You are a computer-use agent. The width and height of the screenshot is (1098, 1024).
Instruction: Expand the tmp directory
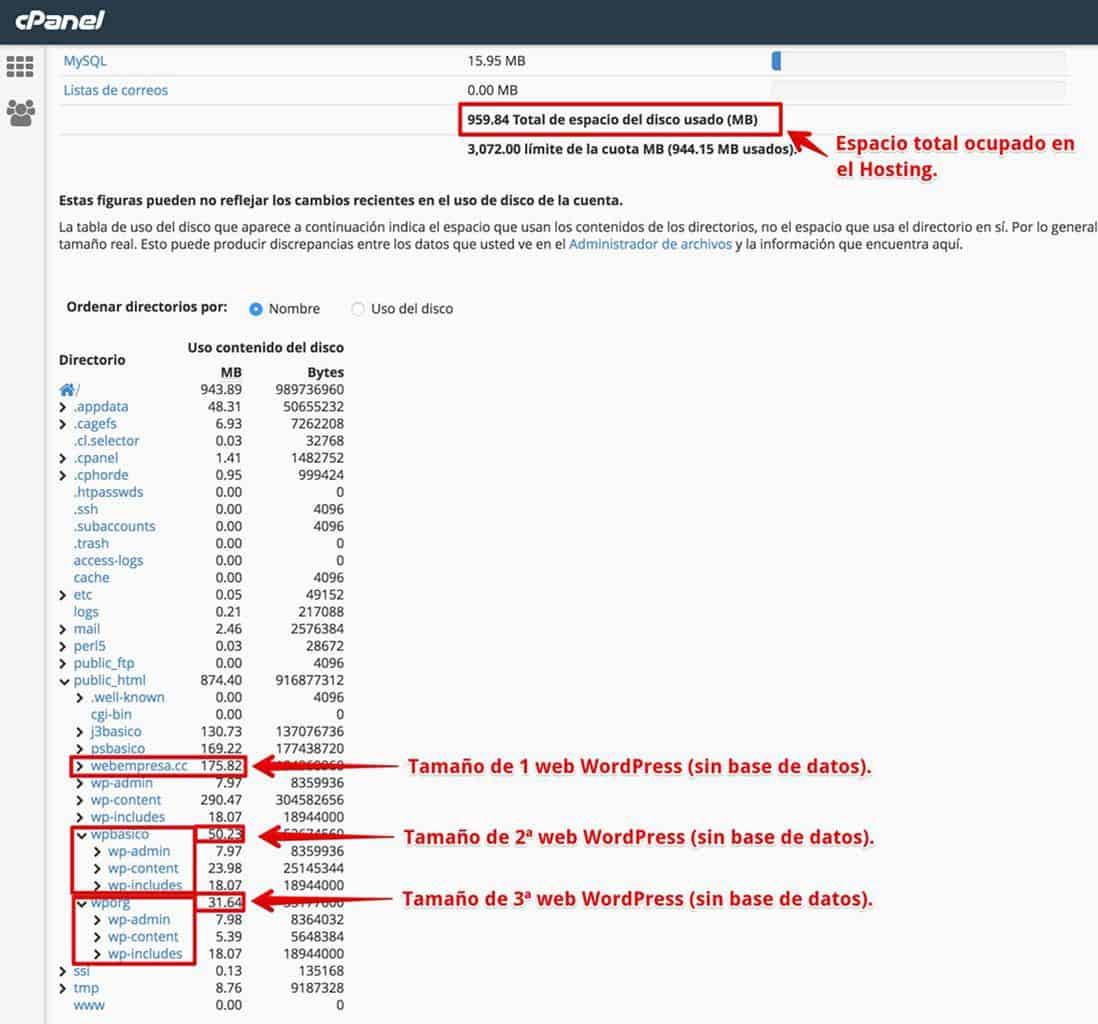click(63, 989)
